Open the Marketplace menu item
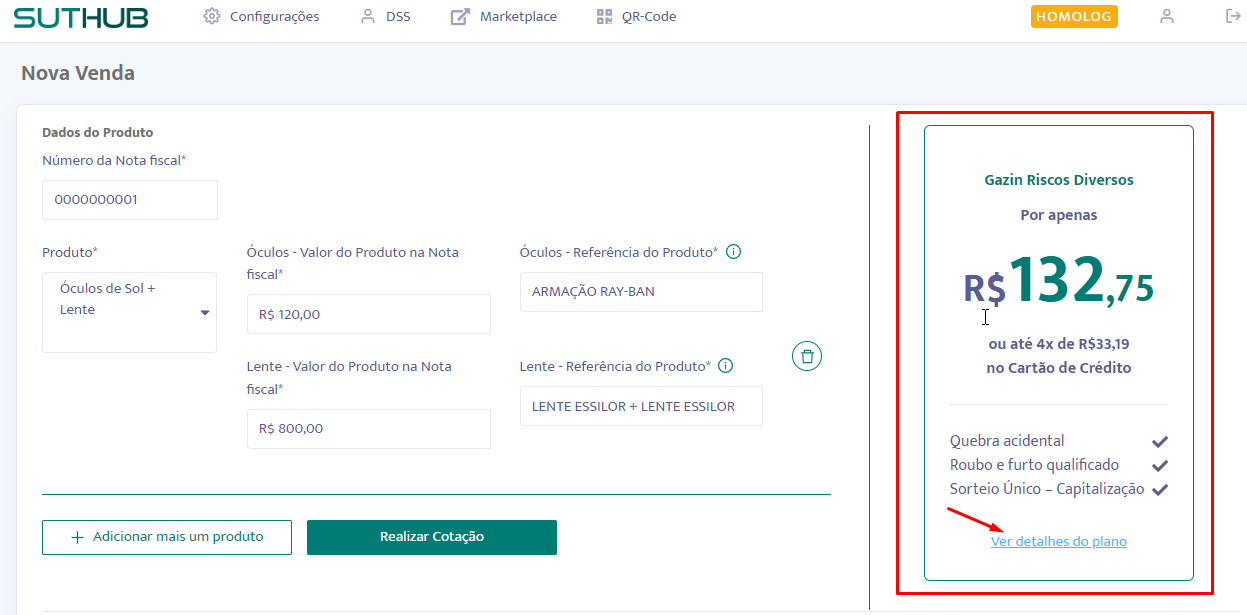The width and height of the screenshot is (1247, 615). 504,16
